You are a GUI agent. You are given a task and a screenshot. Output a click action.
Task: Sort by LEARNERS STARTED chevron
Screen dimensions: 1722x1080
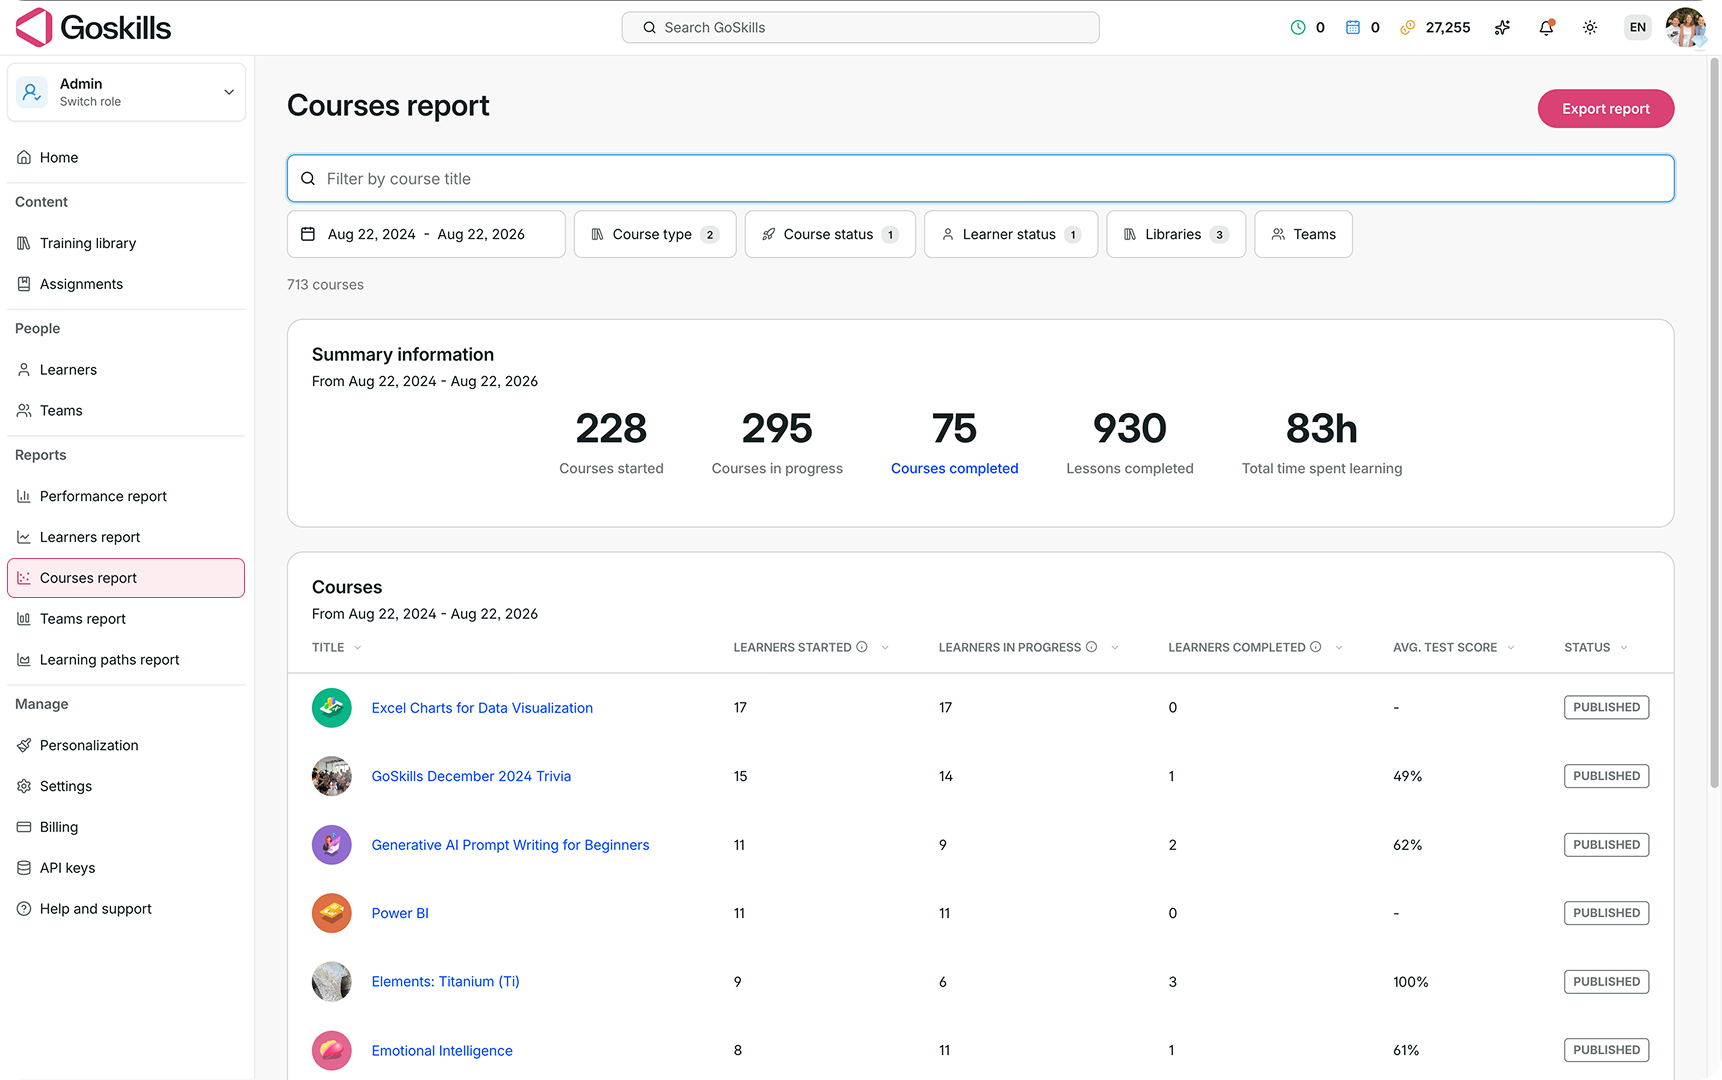tap(885, 648)
